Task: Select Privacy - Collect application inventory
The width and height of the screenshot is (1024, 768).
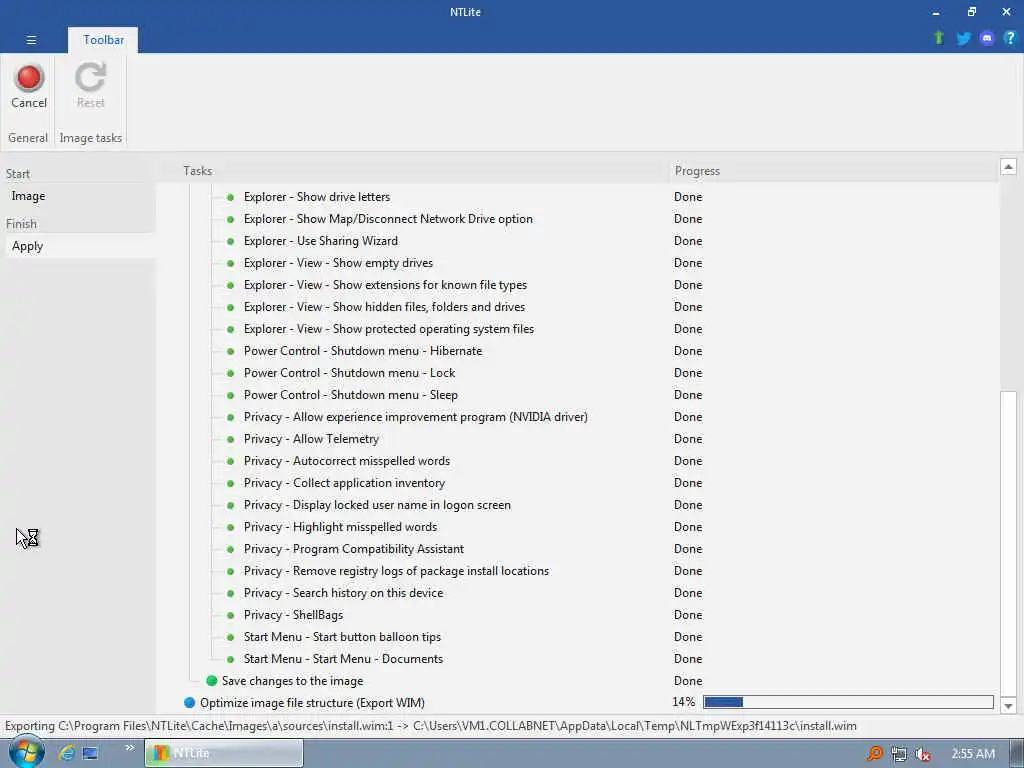Action: pos(344,483)
